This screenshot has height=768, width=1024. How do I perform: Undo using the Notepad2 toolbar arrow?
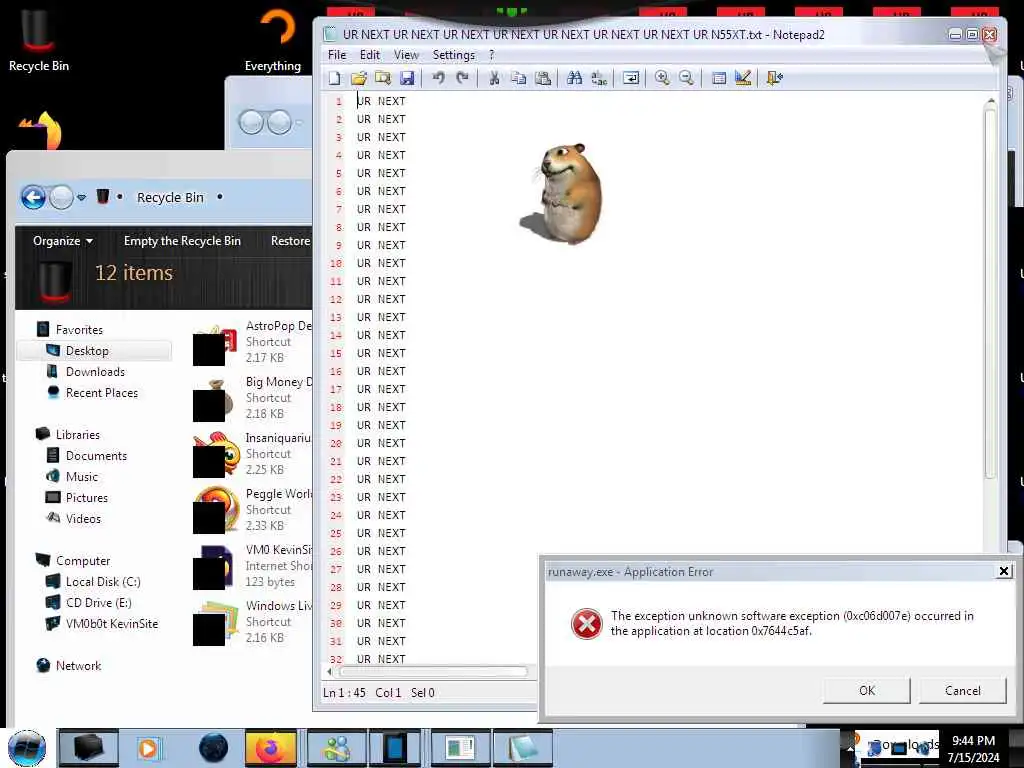pos(438,78)
